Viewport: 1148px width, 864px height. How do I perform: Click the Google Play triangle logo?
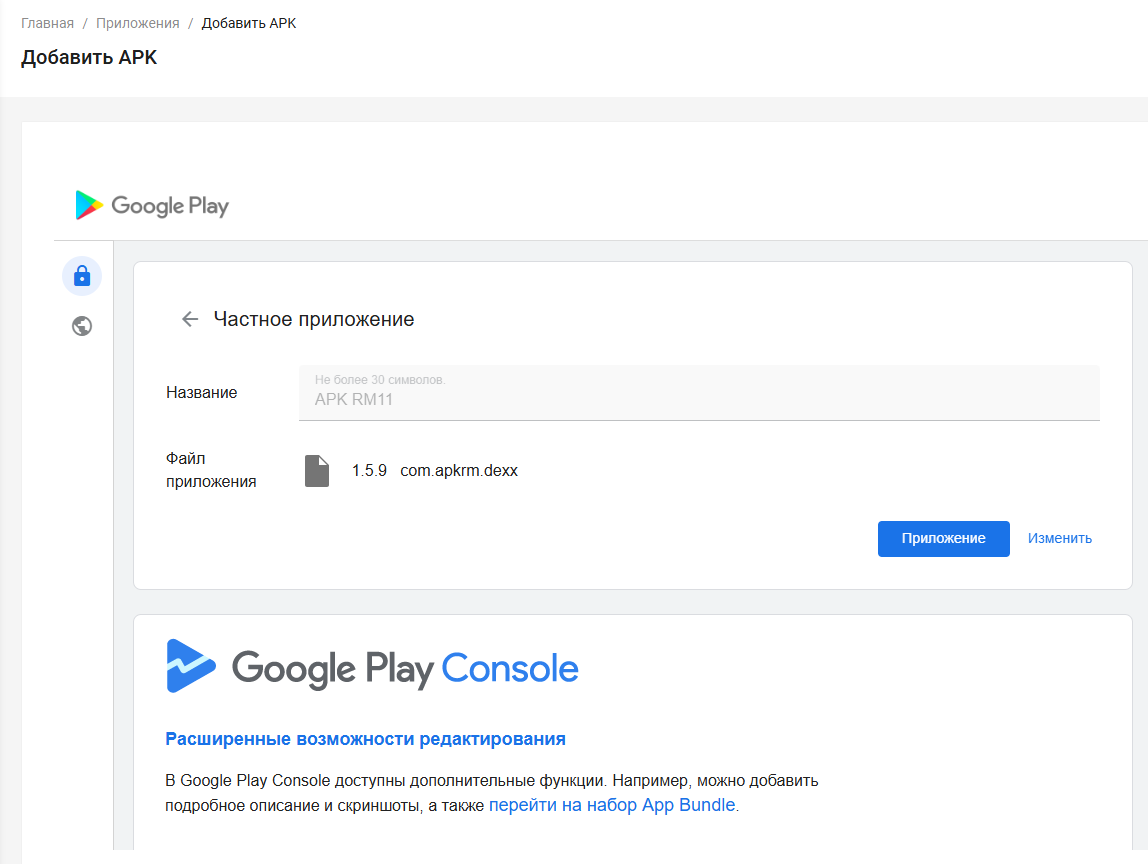89,205
